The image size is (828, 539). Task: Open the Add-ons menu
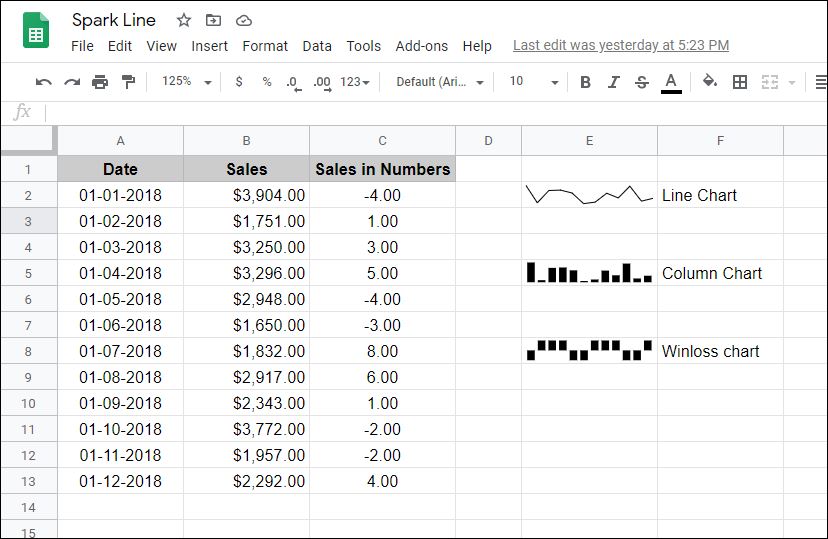coord(421,46)
